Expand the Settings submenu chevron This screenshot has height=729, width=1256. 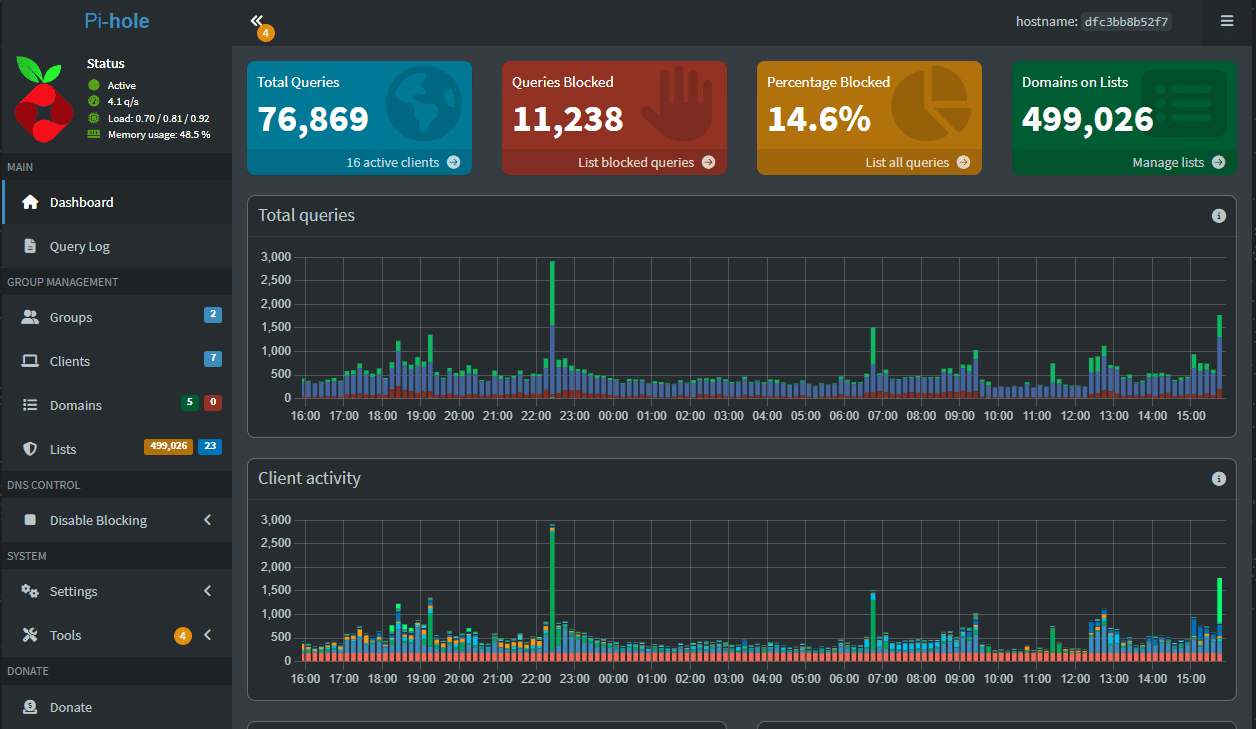click(208, 591)
